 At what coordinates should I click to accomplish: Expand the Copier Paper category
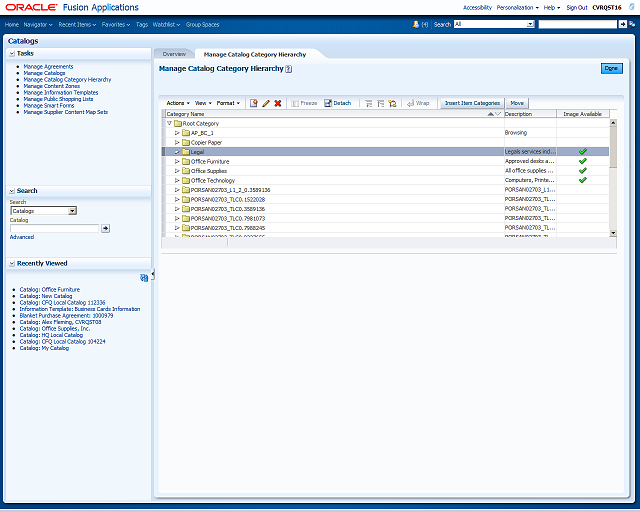(177, 142)
